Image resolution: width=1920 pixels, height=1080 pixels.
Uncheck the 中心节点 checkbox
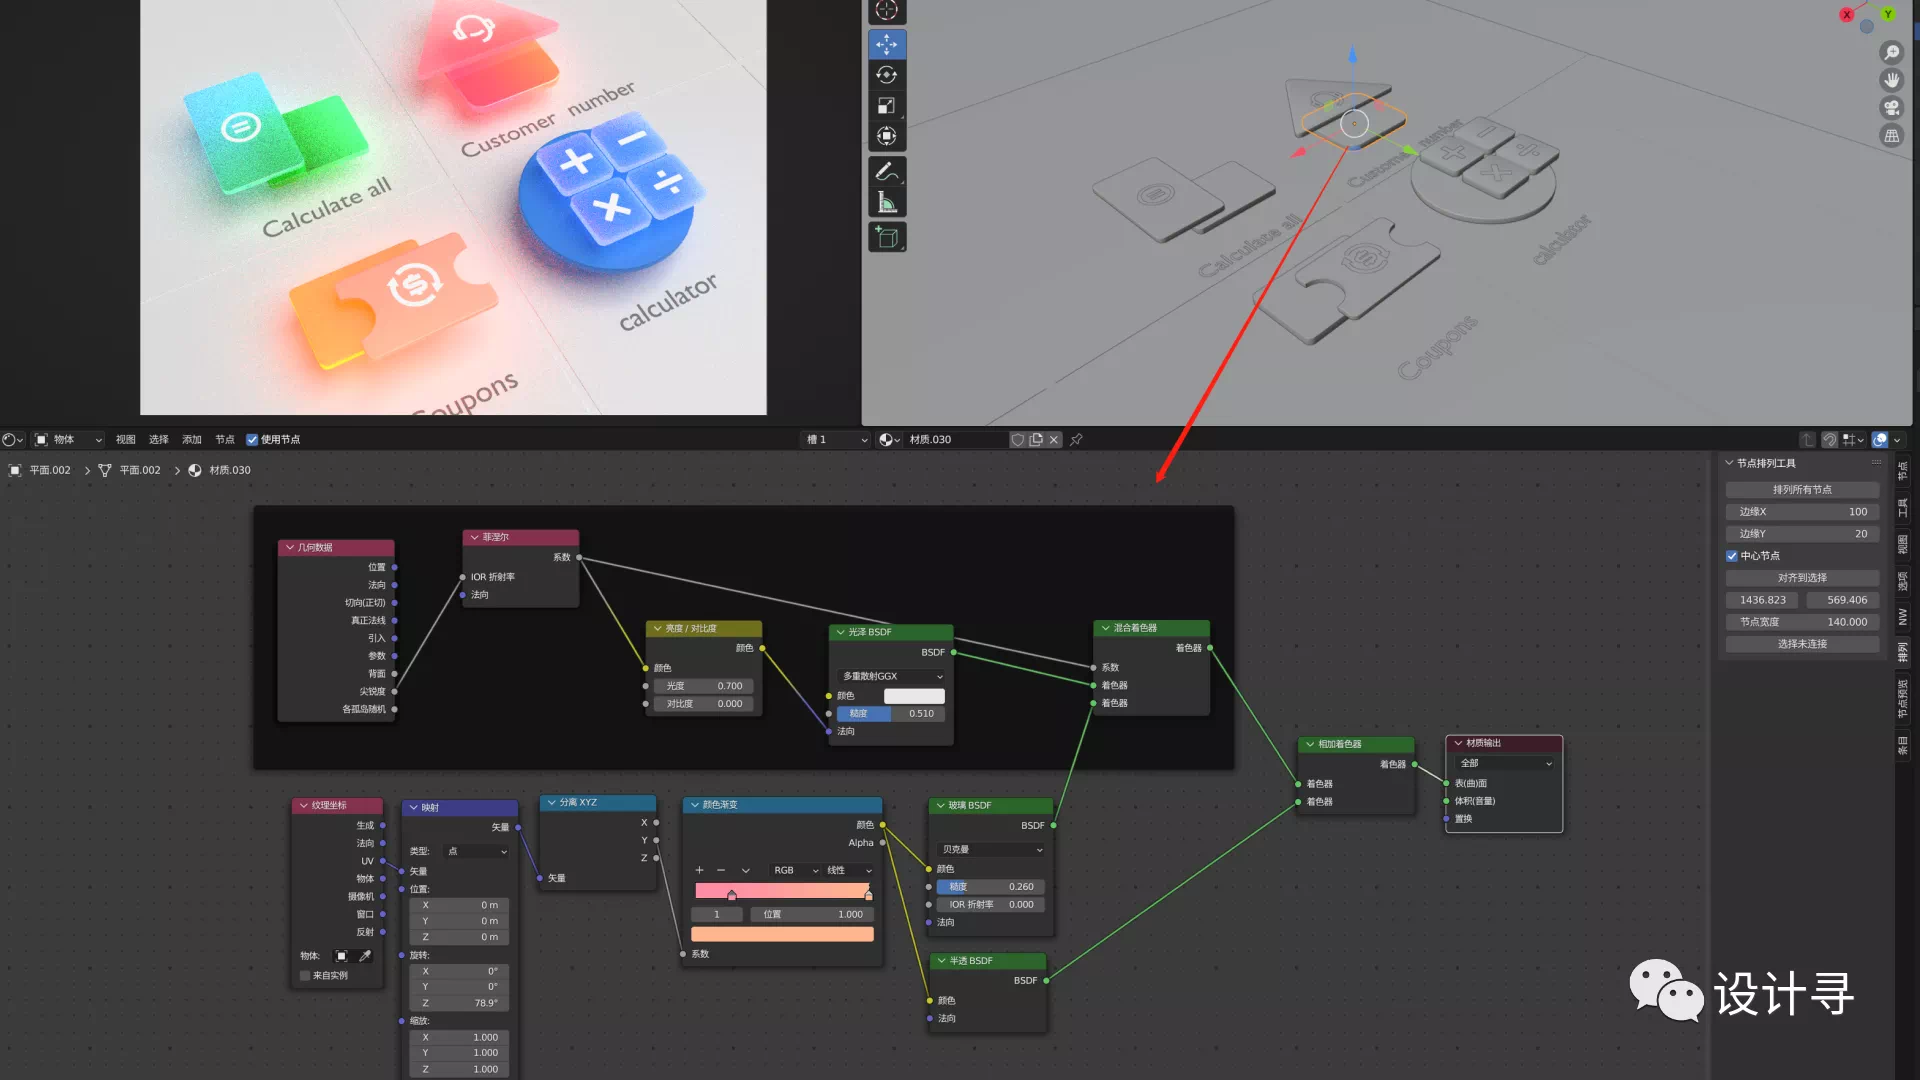tap(1732, 556)
